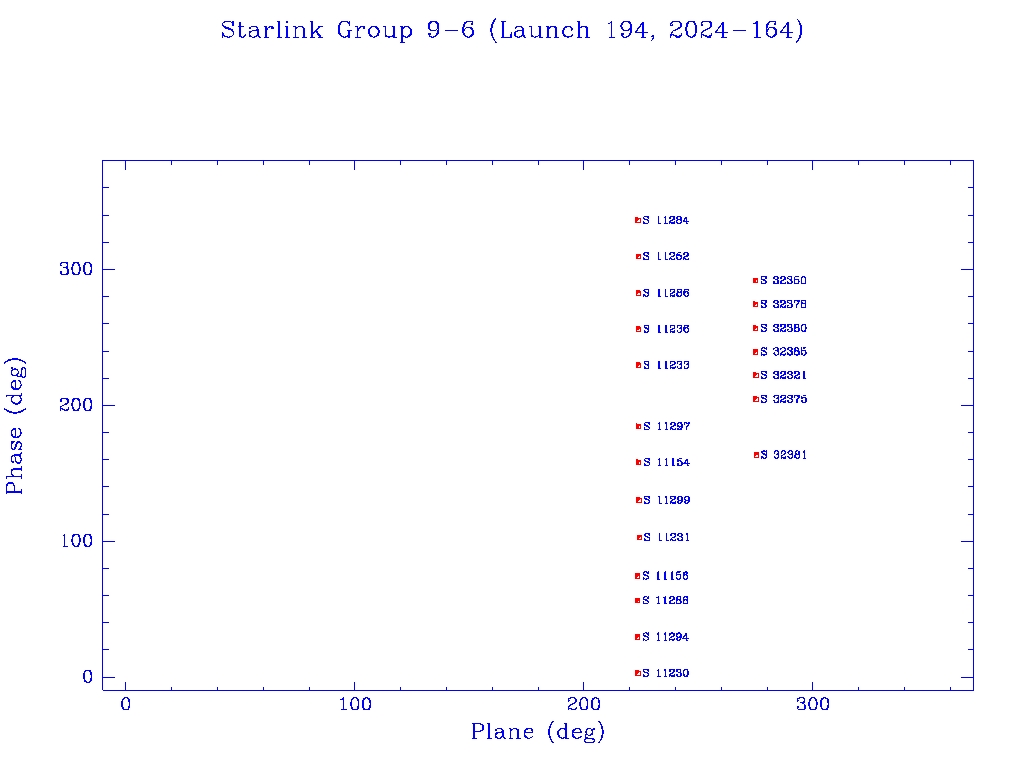This screenshot has width=1024, height=768.
Task: Select the 'S 11231' satellite label
Action: coord(667,537)
